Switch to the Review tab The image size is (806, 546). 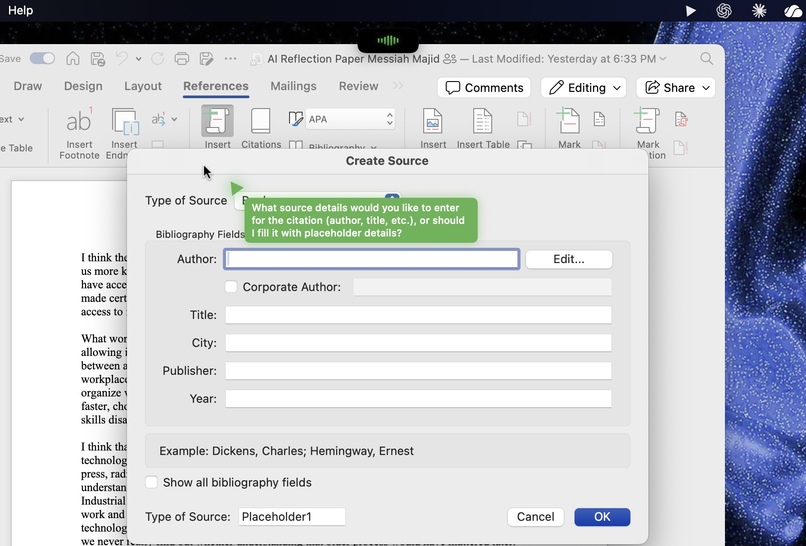point(358,86)
